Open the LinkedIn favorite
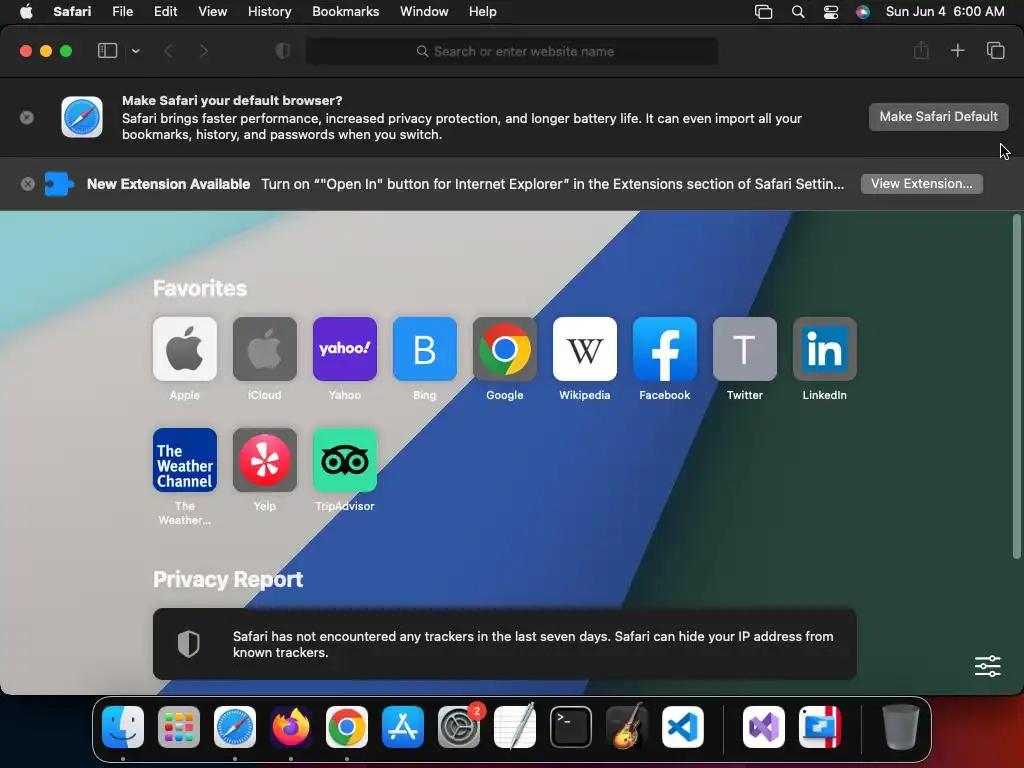 pyautogui.click(x=825, y=349)
